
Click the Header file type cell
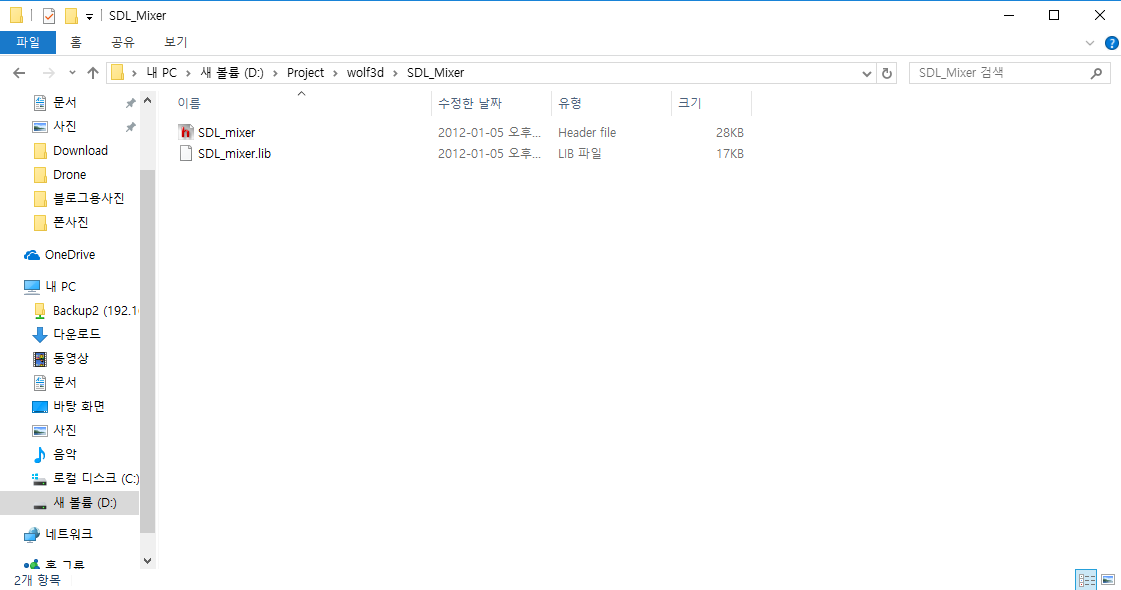(x=587, y=132)
